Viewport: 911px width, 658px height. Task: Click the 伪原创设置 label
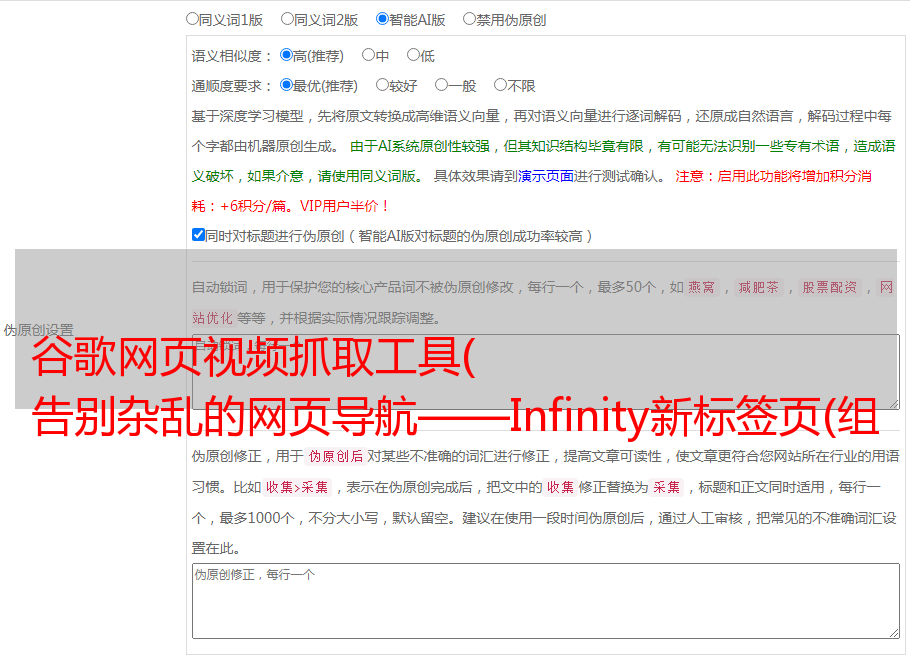tap(38, 330)
